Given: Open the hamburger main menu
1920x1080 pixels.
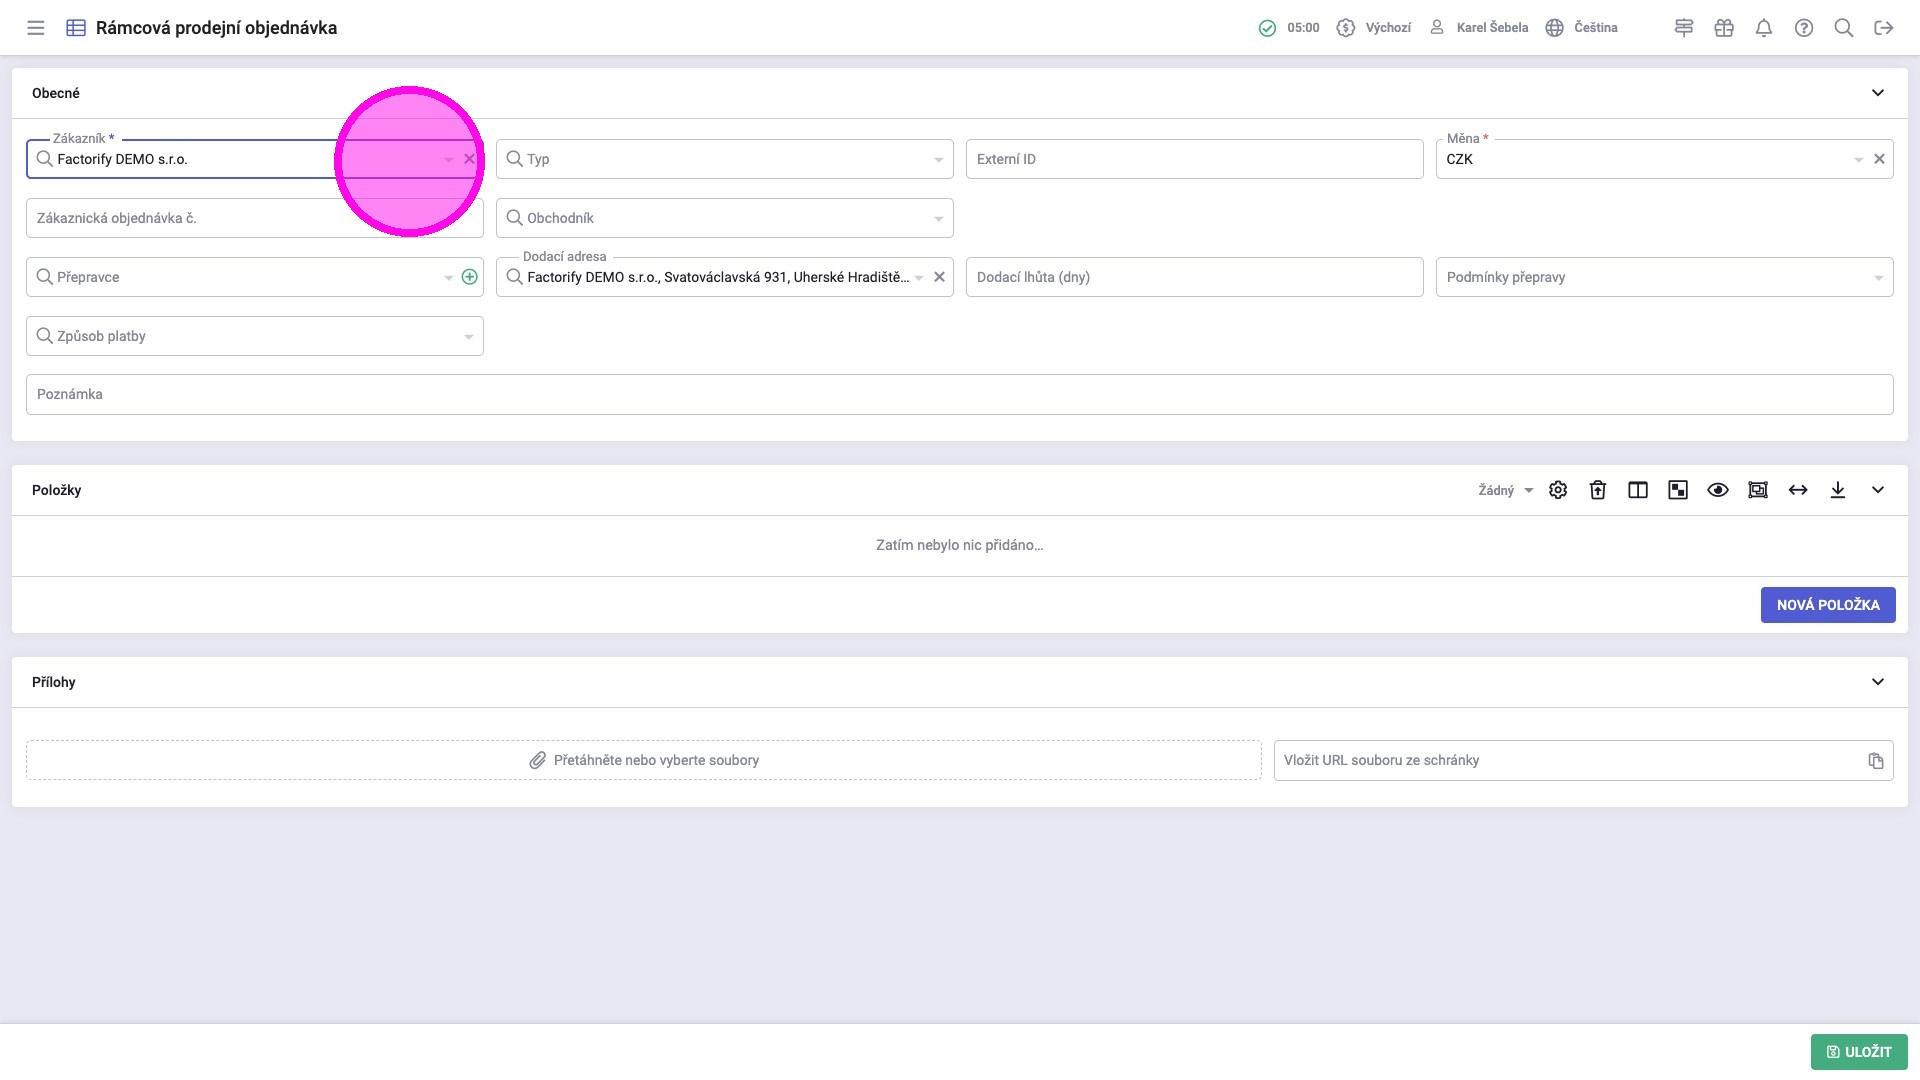Looking at the screenshot, I should click(36, 28).
